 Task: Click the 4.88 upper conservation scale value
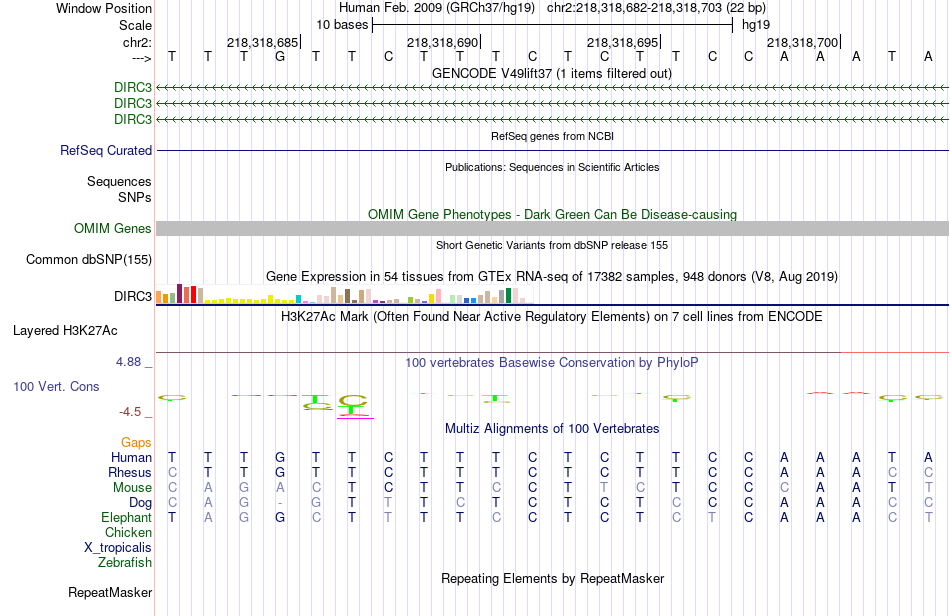pyautogui.click(x=128, y=362)
